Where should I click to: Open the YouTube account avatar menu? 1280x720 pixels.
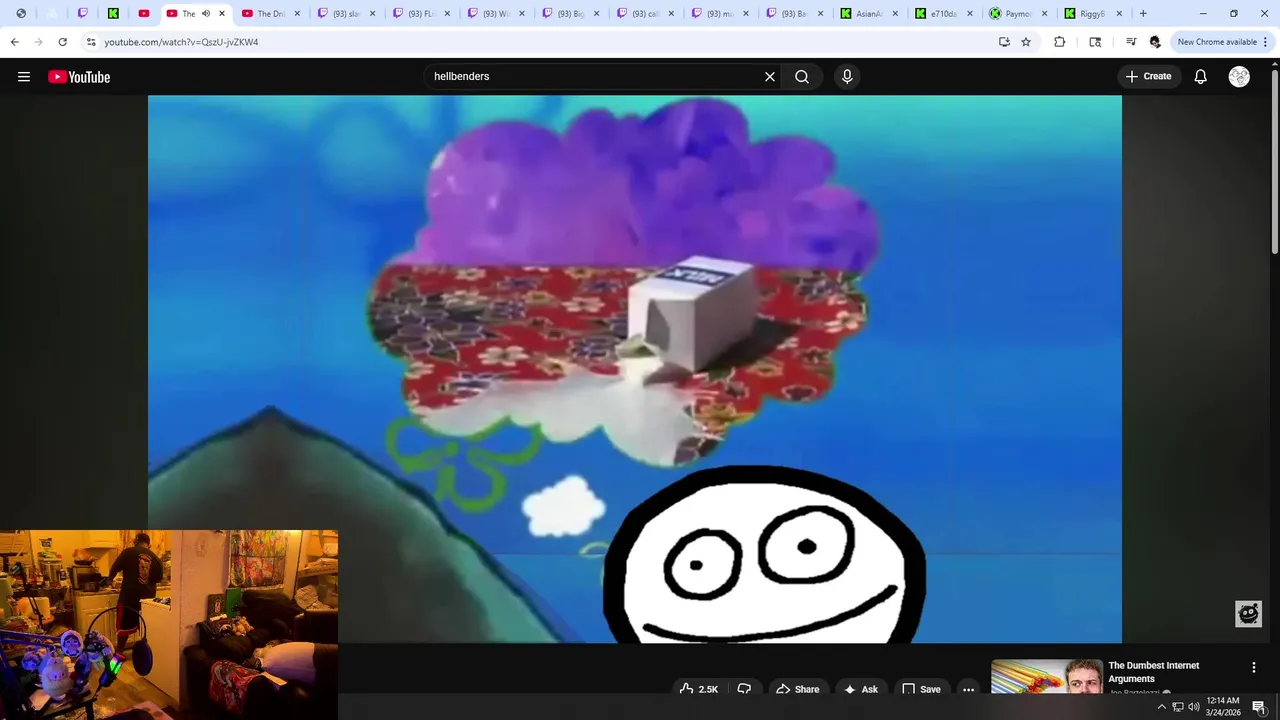pos(1239,77)
